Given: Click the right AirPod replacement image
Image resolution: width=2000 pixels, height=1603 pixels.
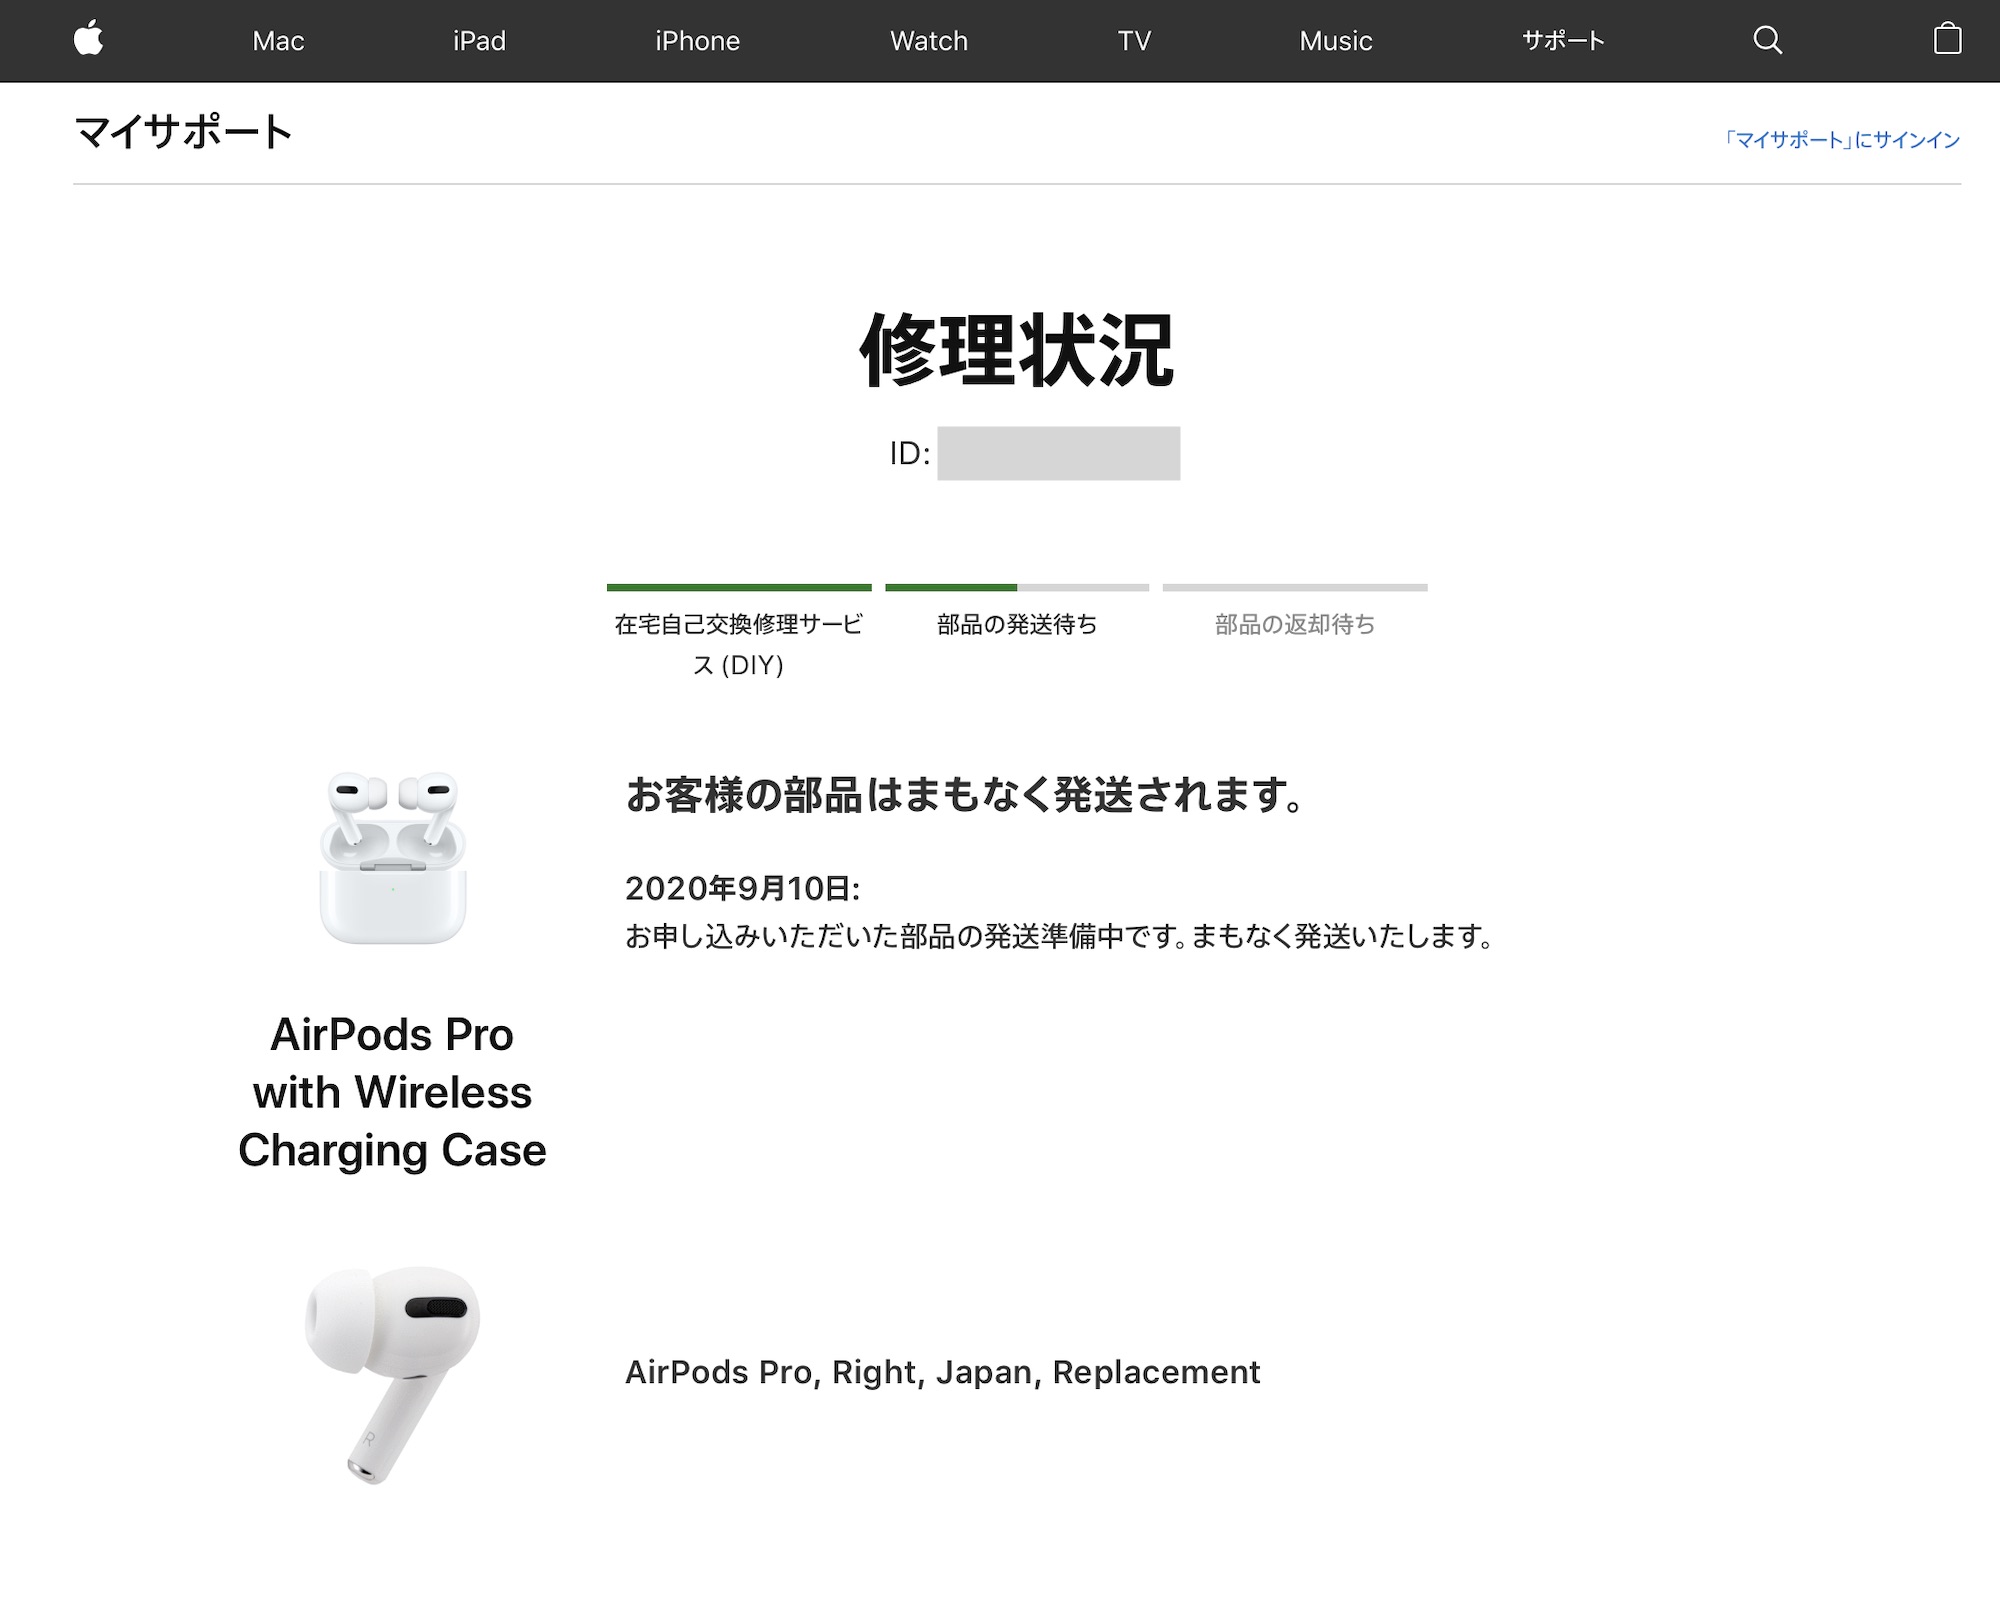Looking at the screenshot, I should (x=393, y=1373).
